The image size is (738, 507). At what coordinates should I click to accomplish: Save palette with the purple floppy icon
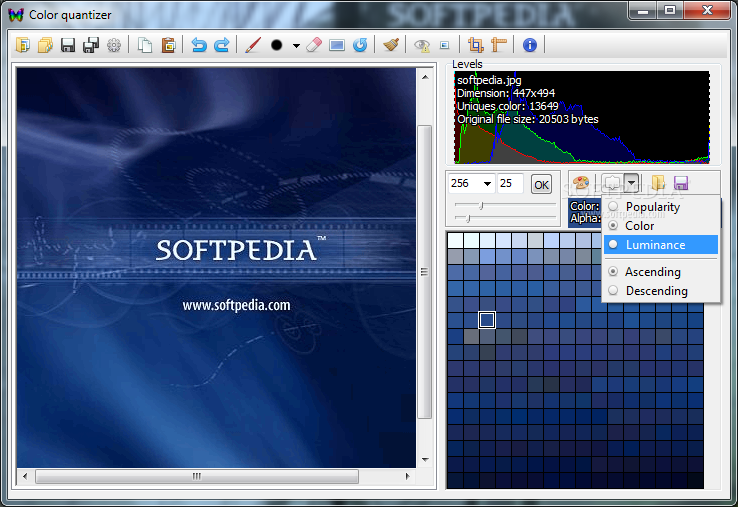681,183
